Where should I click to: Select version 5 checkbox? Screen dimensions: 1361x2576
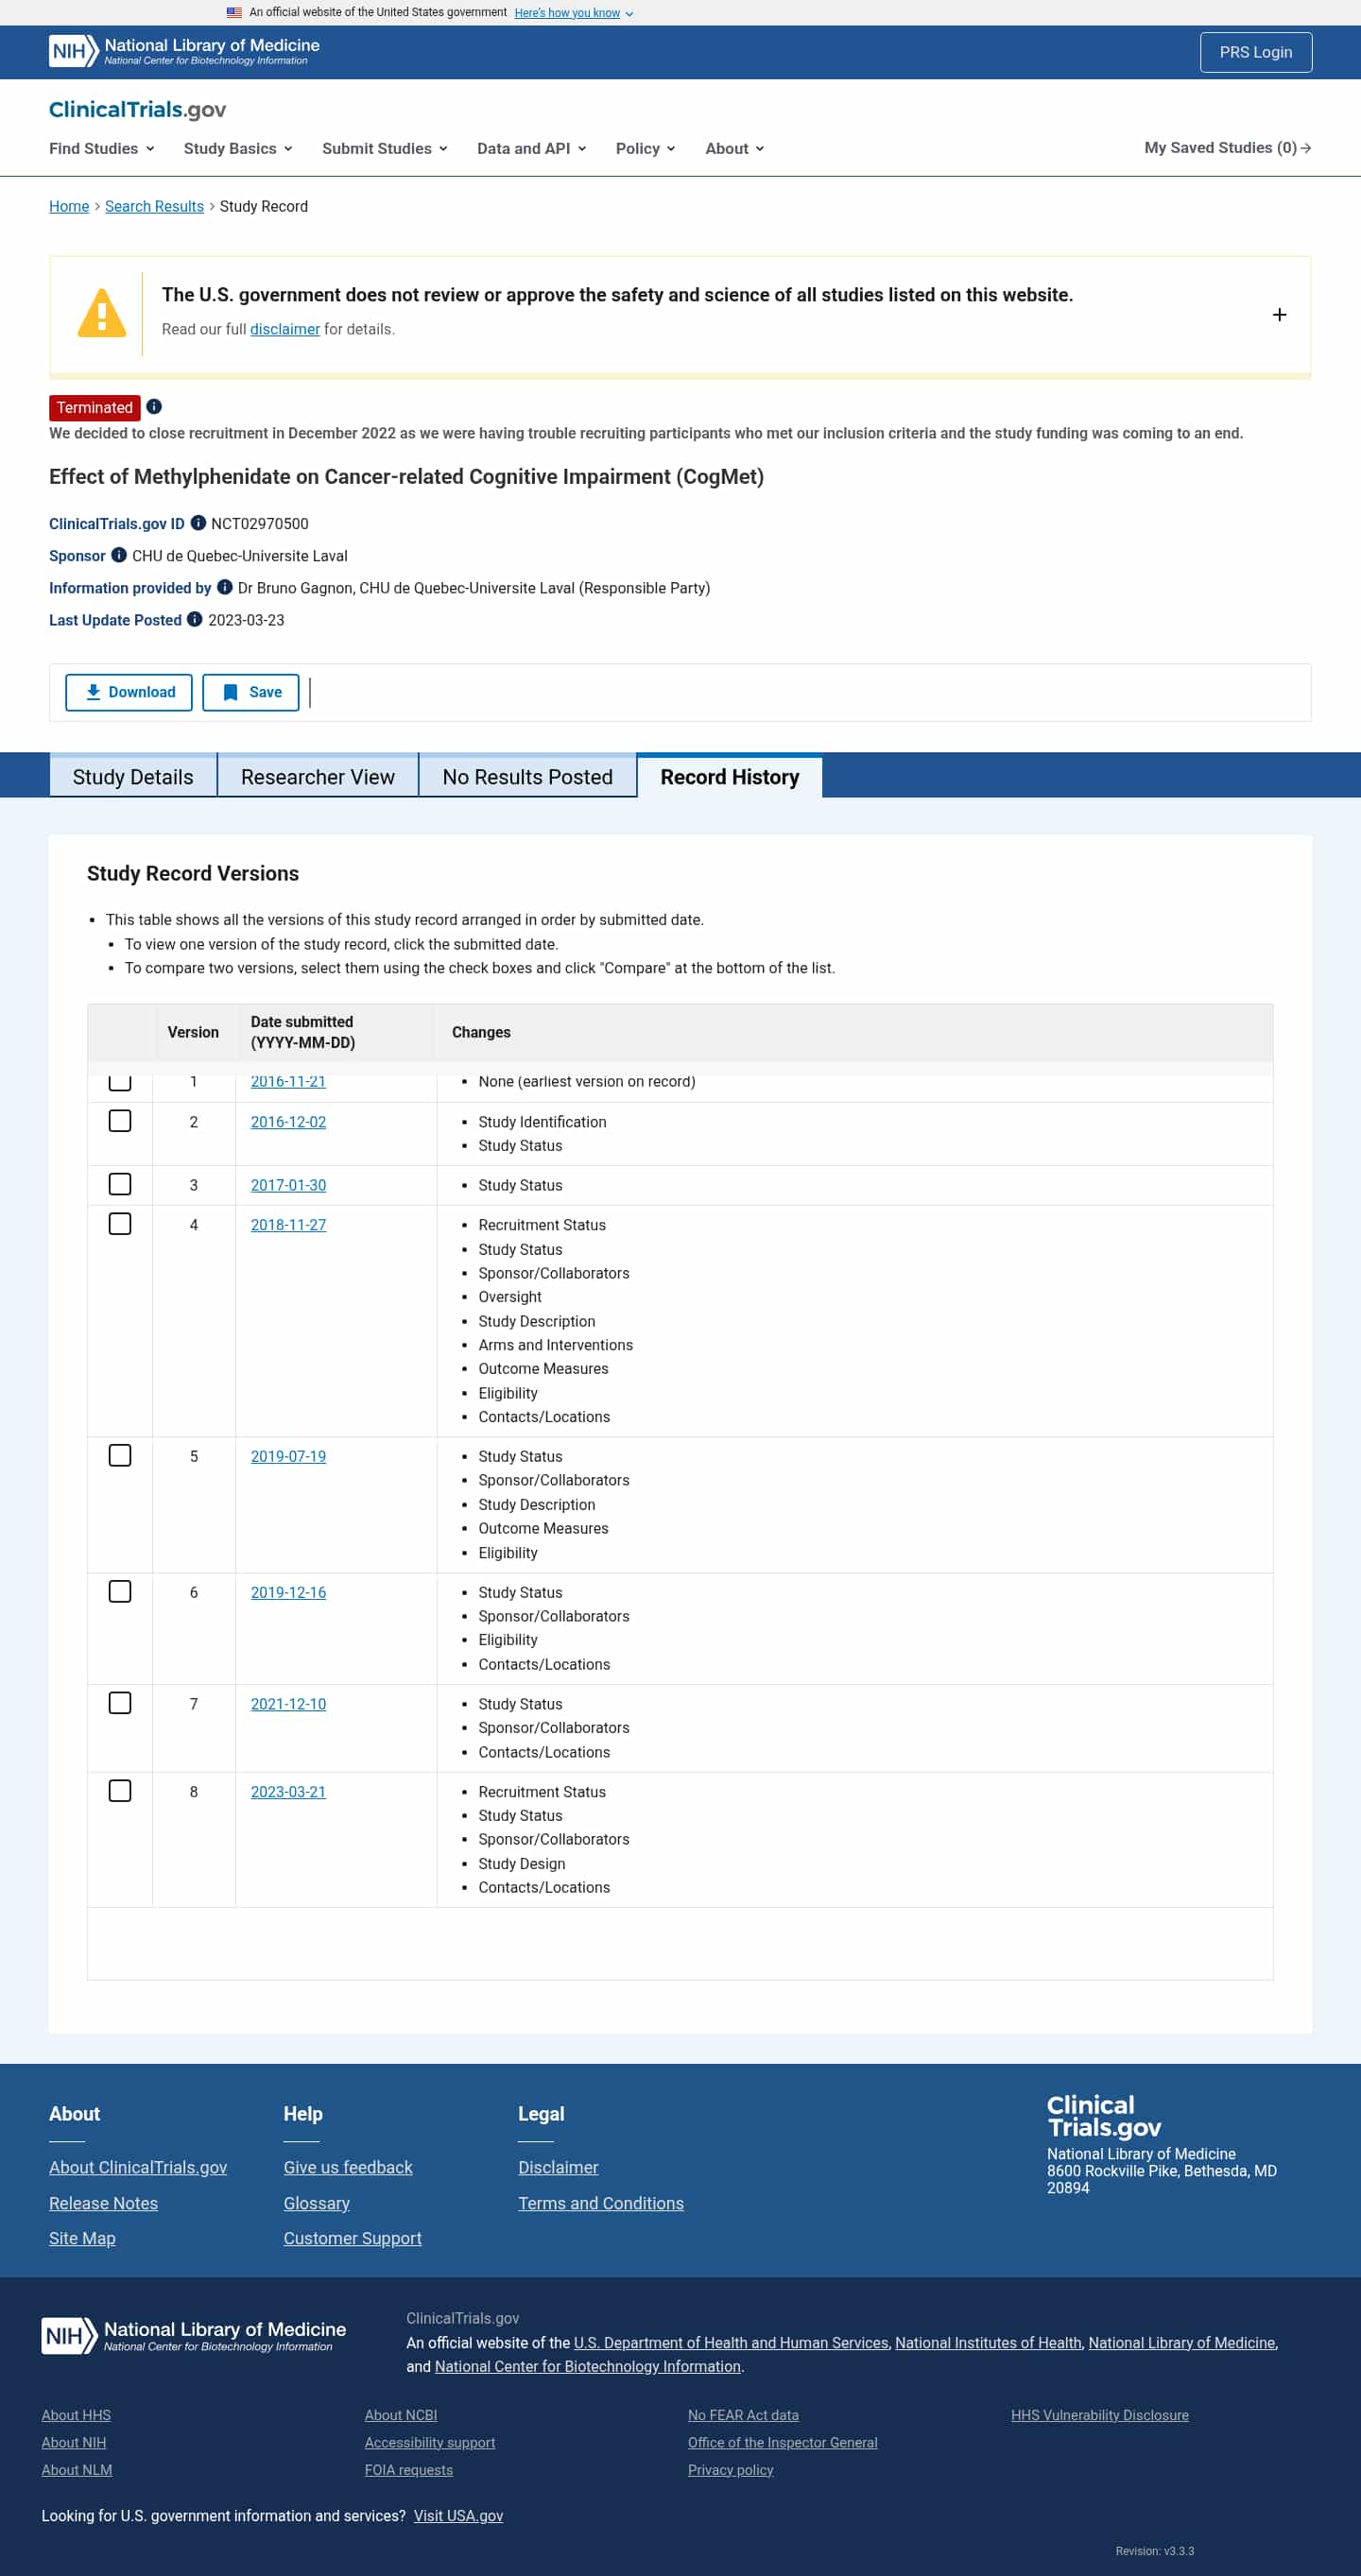120,1456
